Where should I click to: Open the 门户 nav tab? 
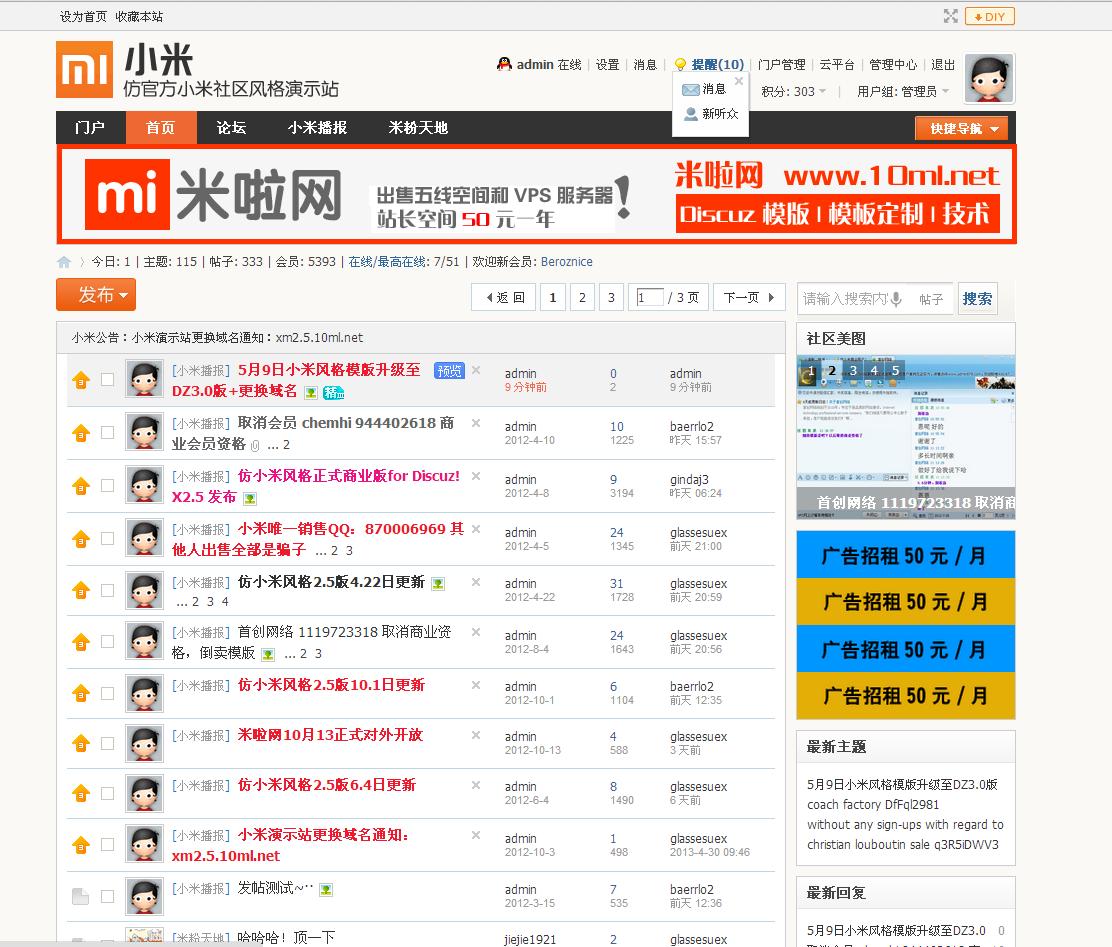[90, 128]
